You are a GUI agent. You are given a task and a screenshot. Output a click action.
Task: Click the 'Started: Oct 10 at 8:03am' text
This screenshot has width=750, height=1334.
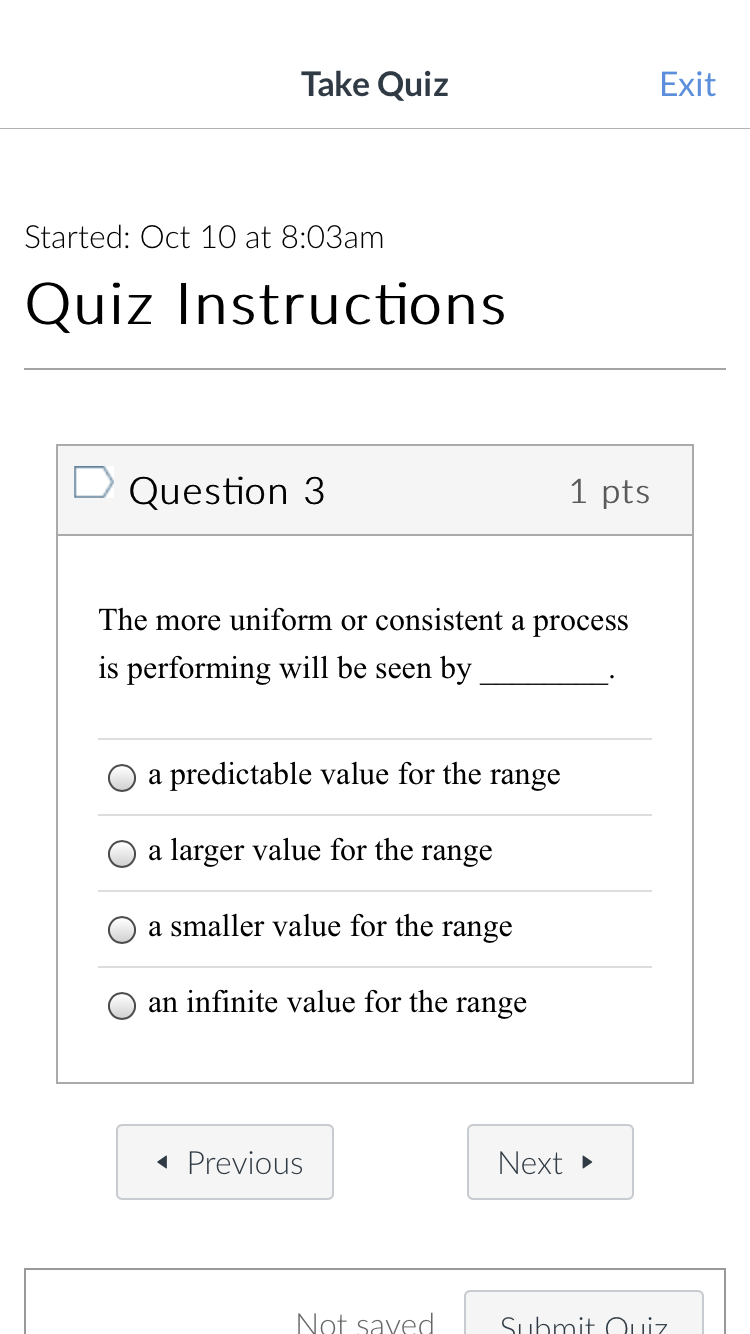204,237
